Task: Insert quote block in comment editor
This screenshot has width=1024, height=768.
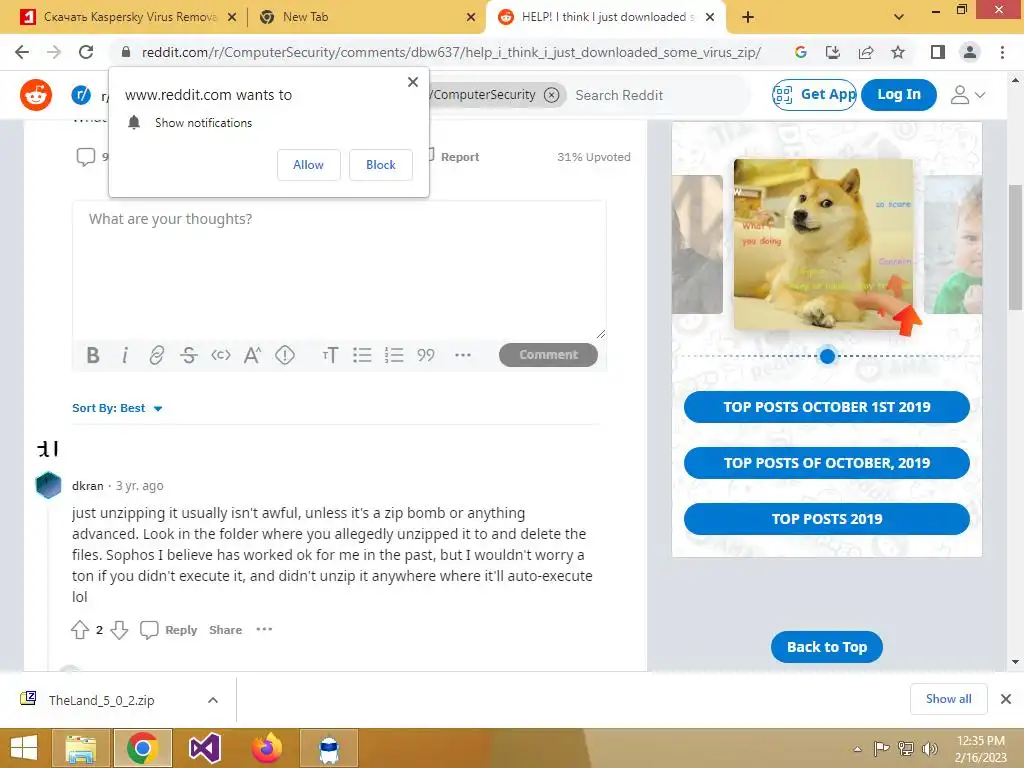Action: [426, 355]
